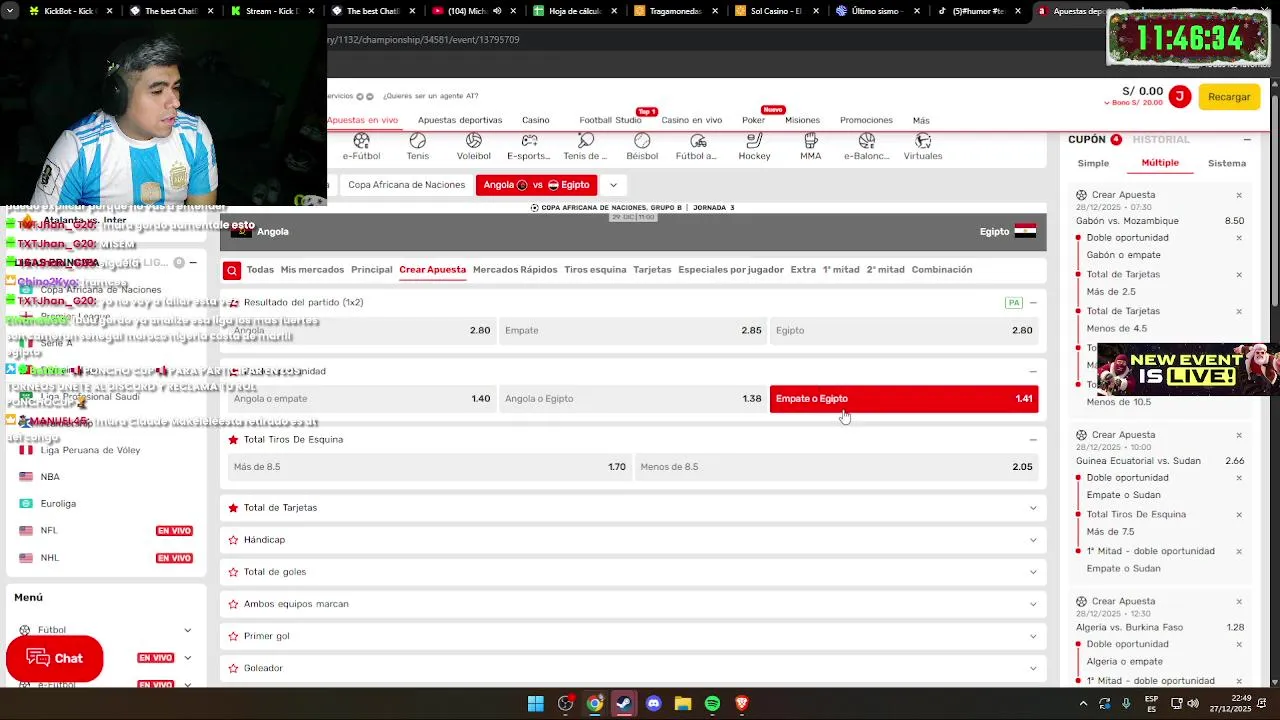The image size is (1280, 720).
Task: Open NBA league in the sidebar
Action: (x=50, y=477)
